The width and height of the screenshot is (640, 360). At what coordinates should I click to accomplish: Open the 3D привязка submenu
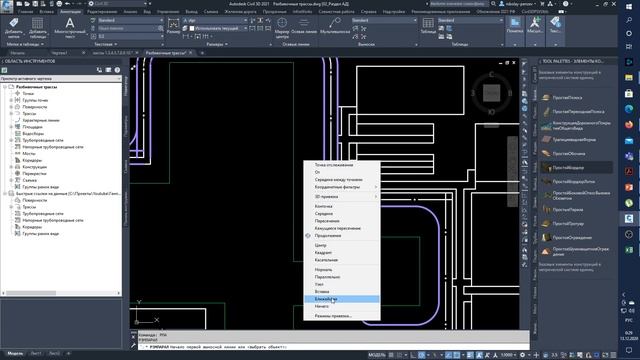342,197
